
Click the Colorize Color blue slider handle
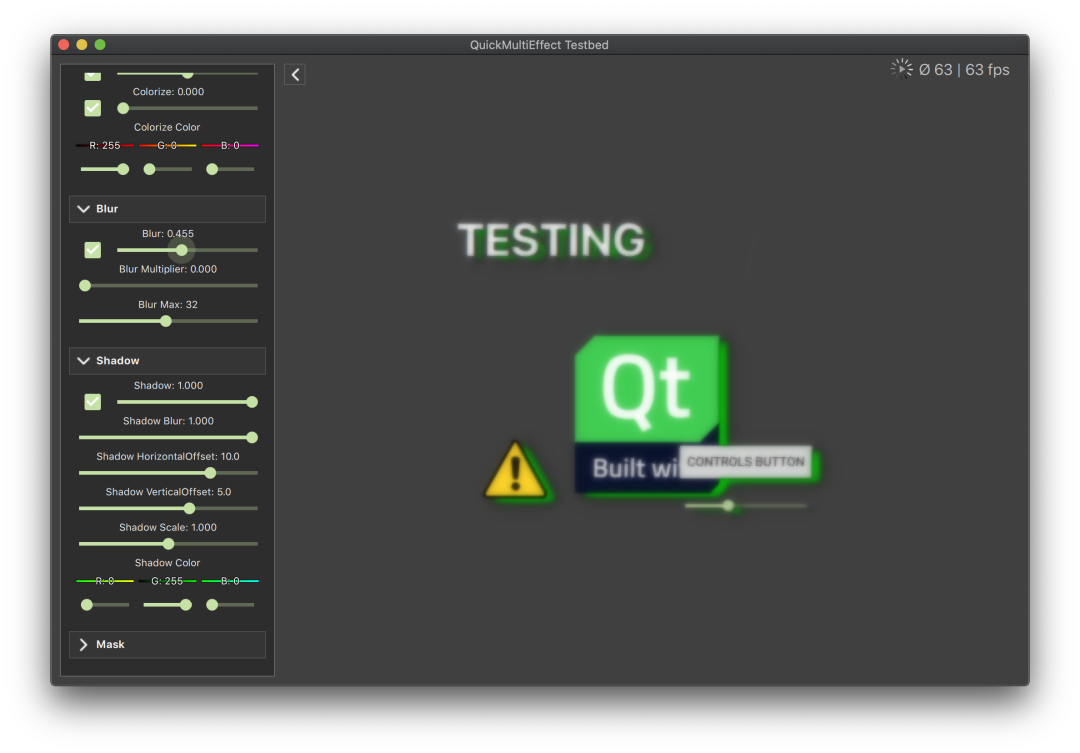212,169
